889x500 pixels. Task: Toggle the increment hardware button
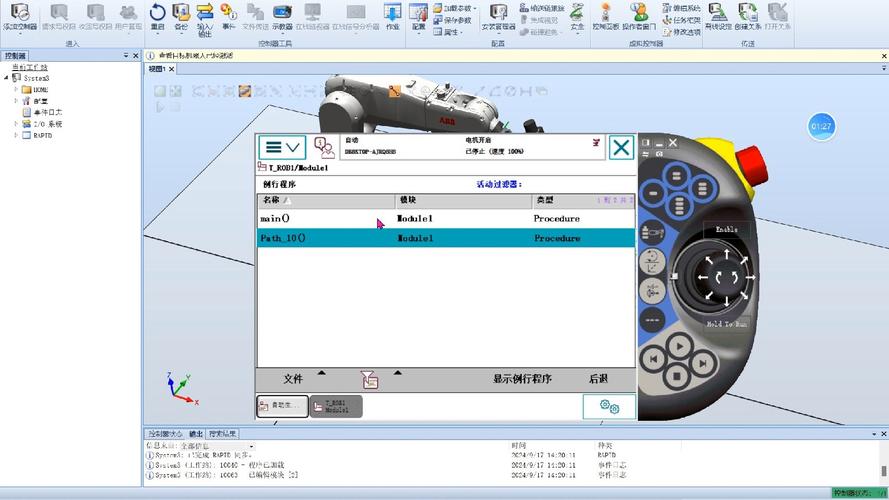tap(652, 320)
